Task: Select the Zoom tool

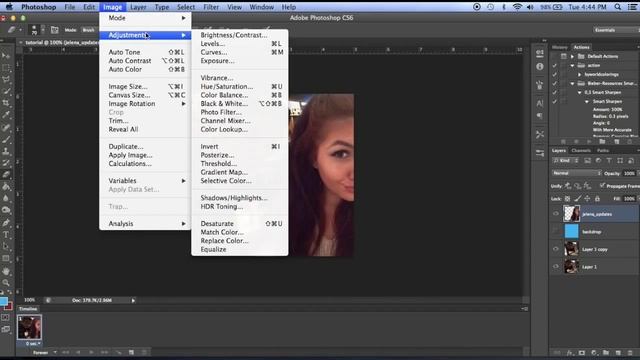Action: [x=6, y=282]
